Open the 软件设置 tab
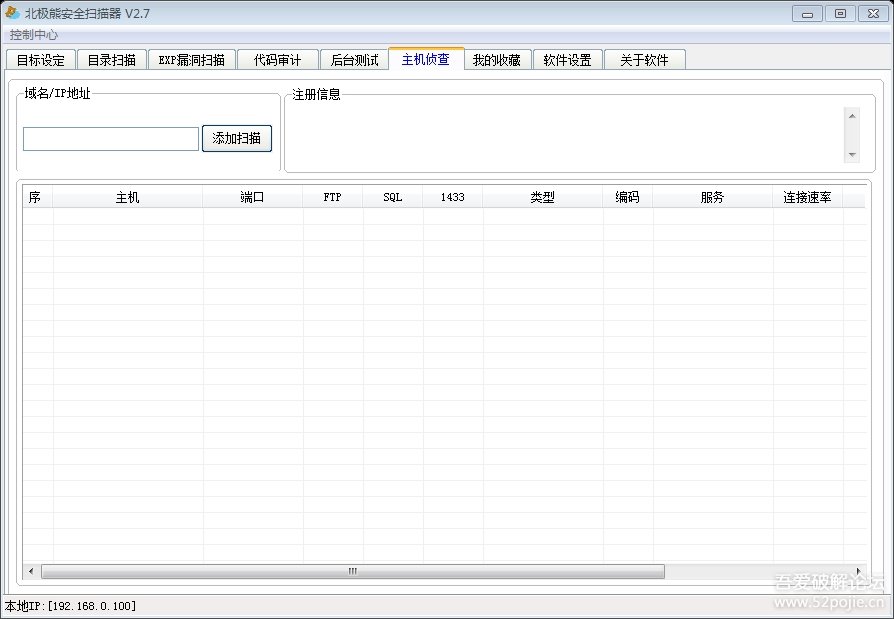 pyautogui.click(x=567, y=60)
